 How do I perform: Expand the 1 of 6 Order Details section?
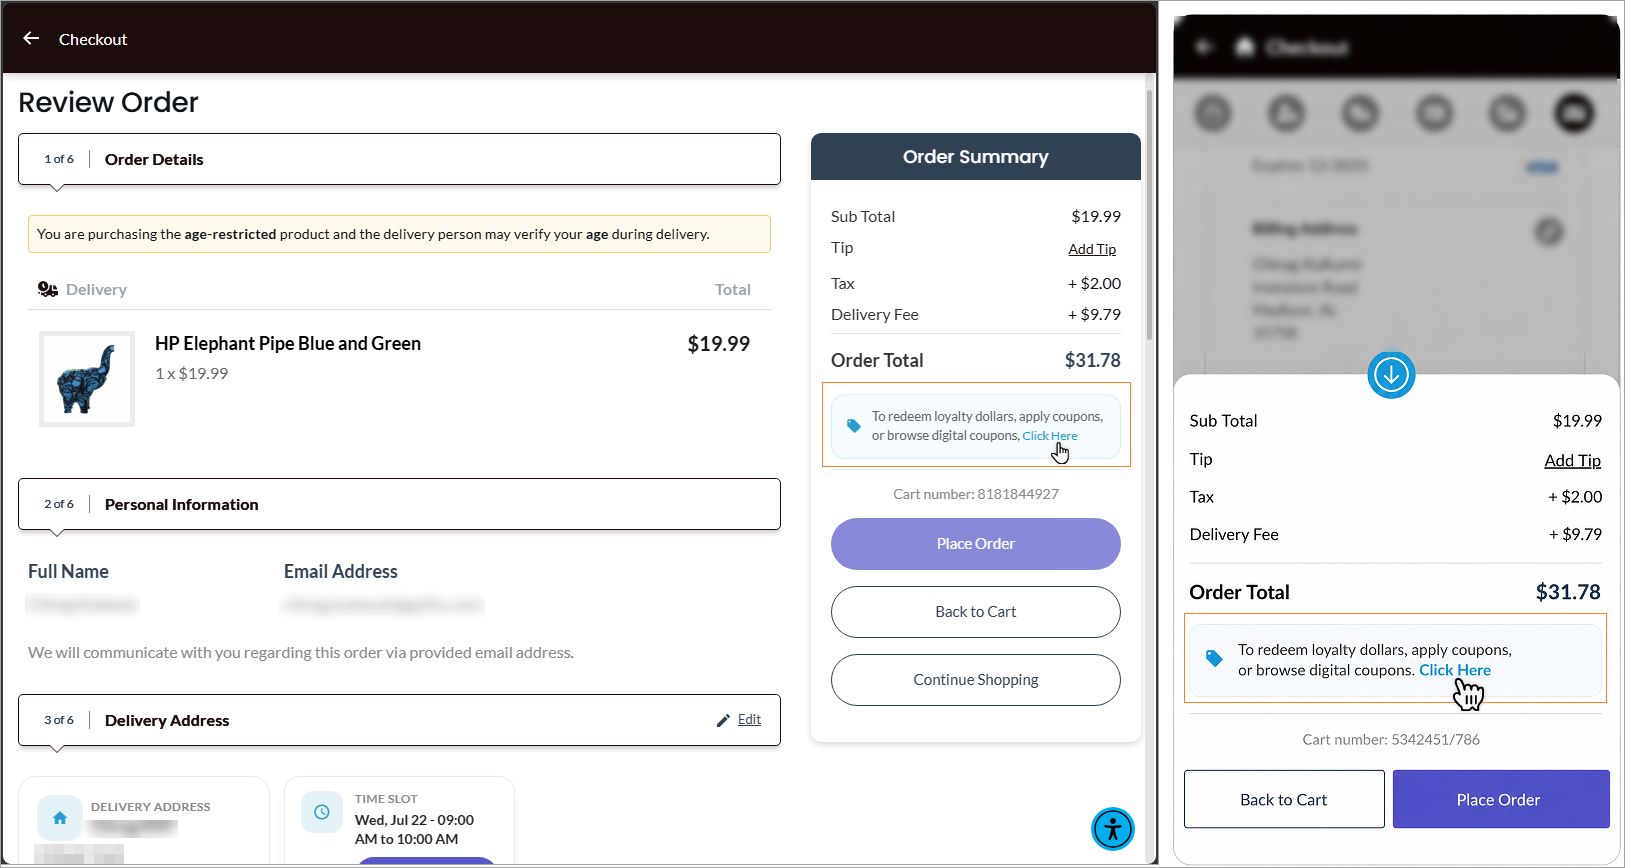(x=399, y=159)
